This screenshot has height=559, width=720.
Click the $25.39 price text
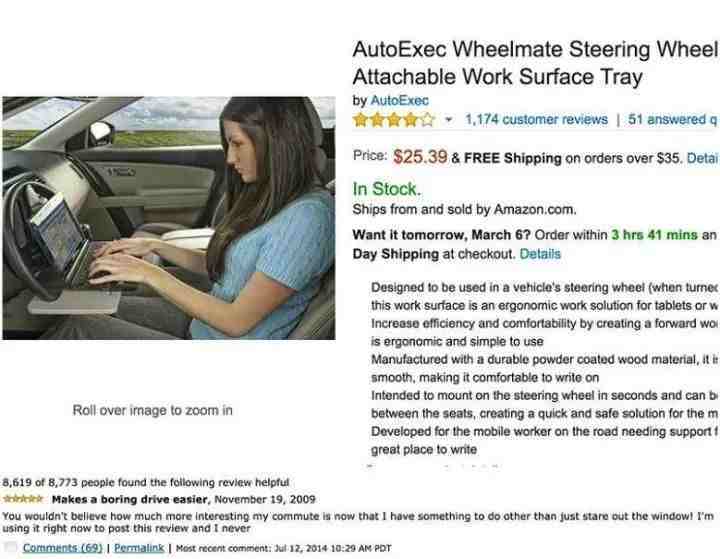tap(420, 157)
